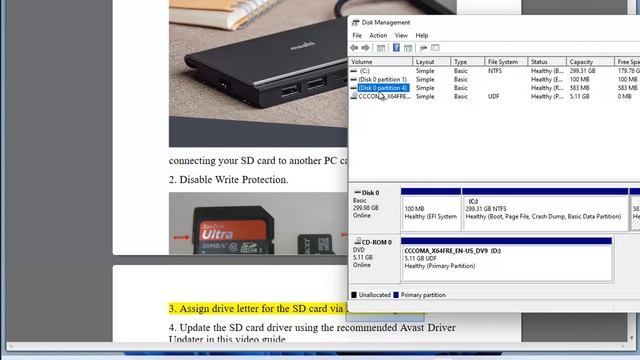Click the CD-ROM 0 drive icon
640x360 pixels.
point(358,242)
